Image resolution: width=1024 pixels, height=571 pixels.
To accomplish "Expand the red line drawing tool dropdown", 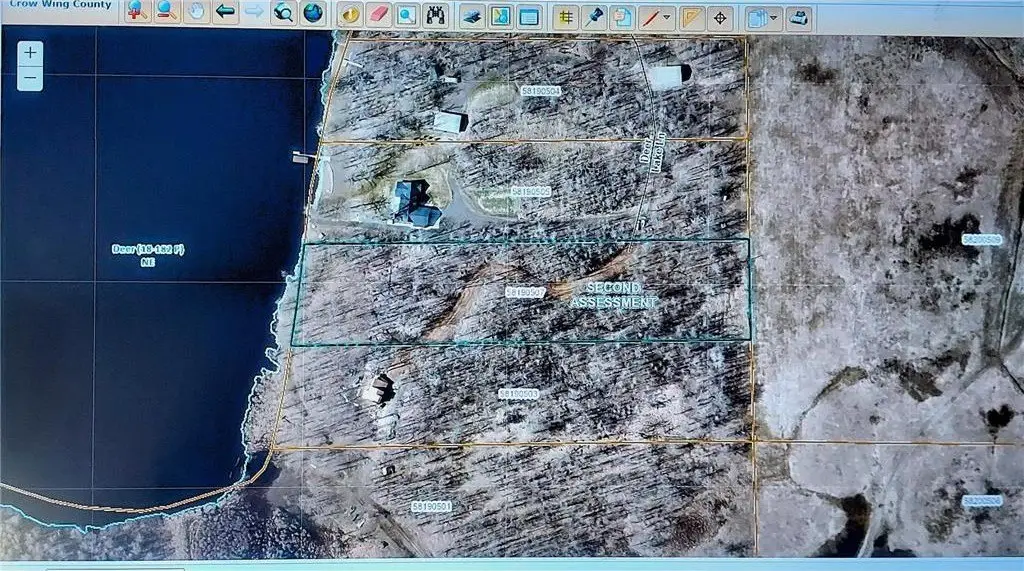I will tap(668, 17).
